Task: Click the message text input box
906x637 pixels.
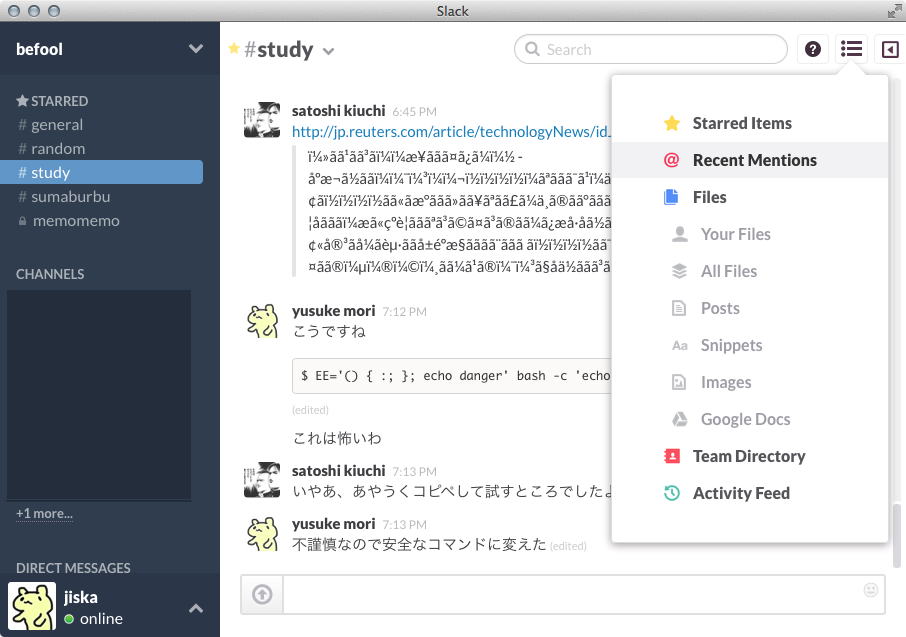Action: click(584, 594)
